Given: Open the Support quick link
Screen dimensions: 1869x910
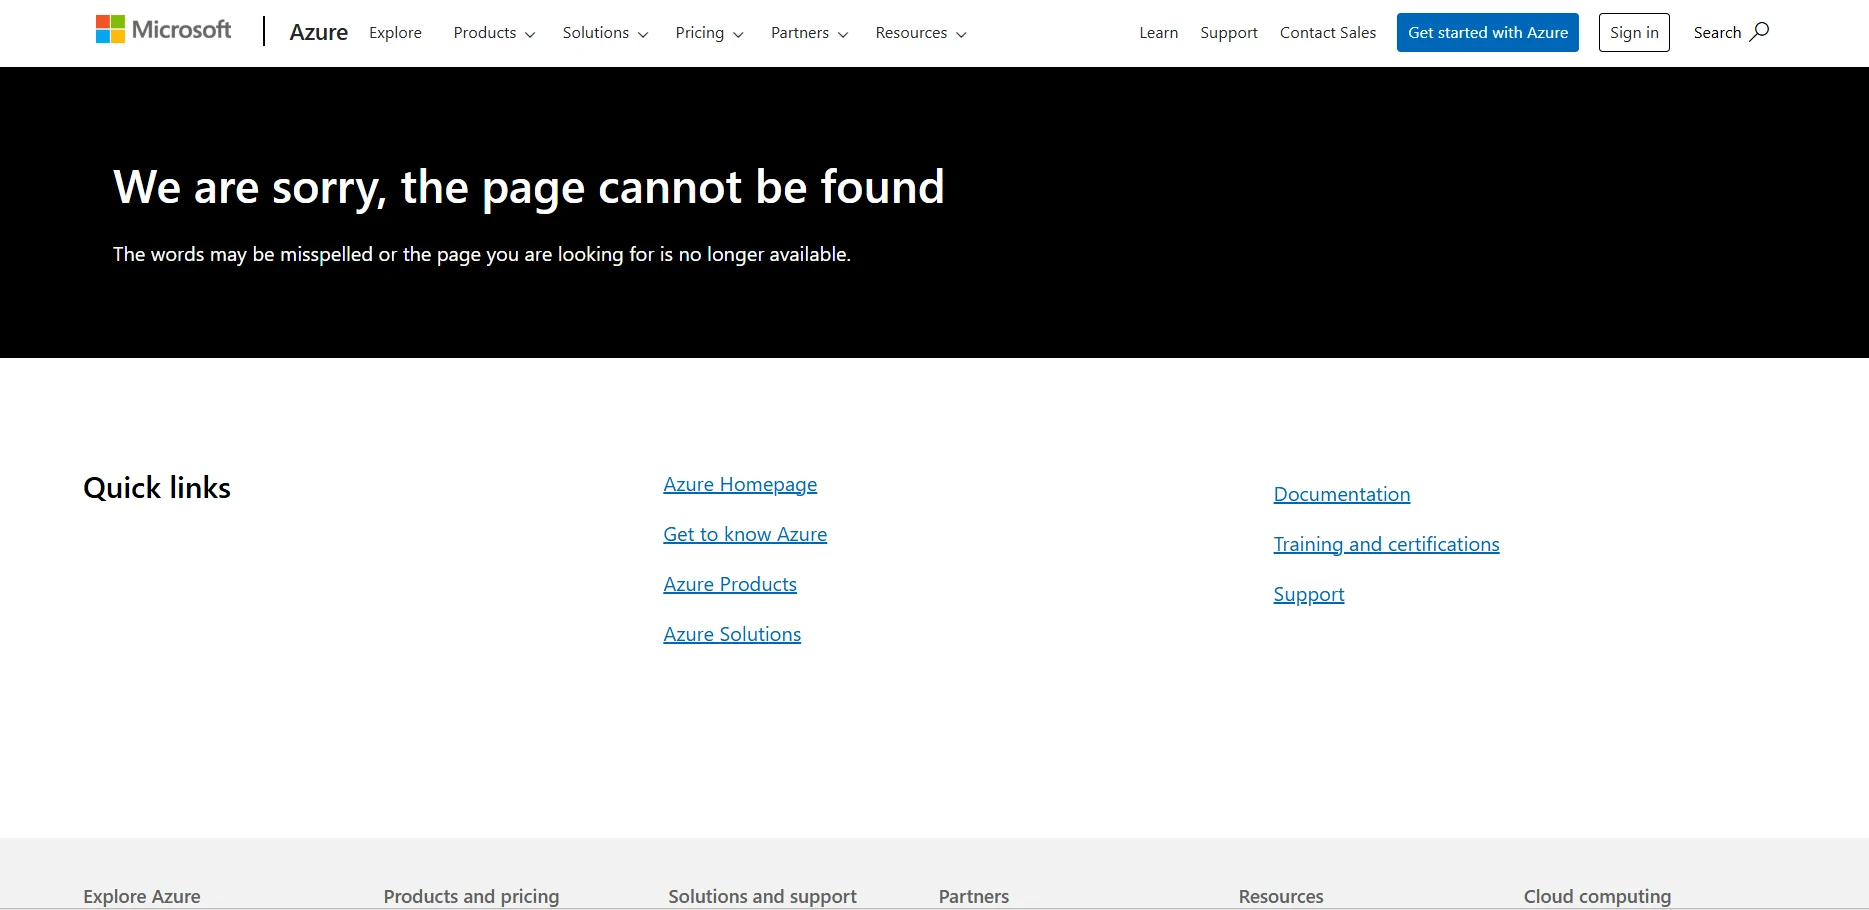Looking at the screenshot, I should coord(1308,594).
